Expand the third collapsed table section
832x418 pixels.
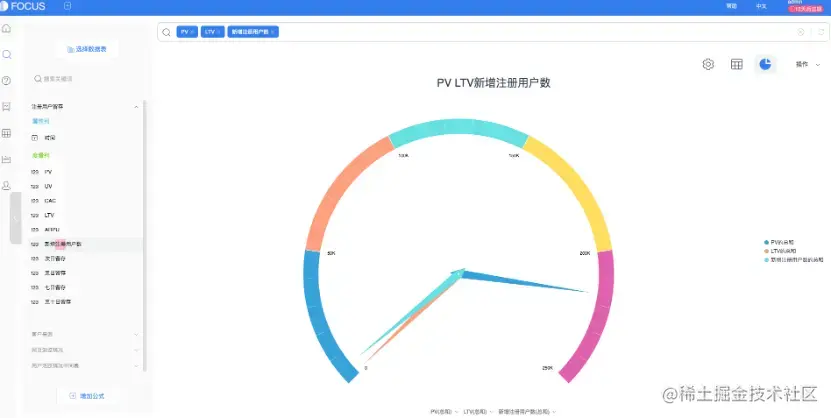click(x=136, y=366)
